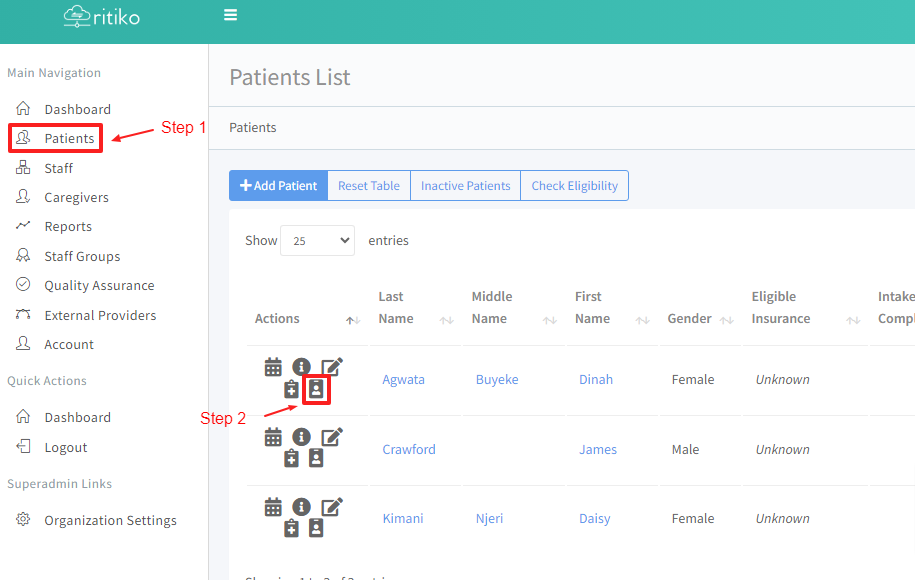
Task: Click the Inactive Patients button
Action: (x=465, y=185)
